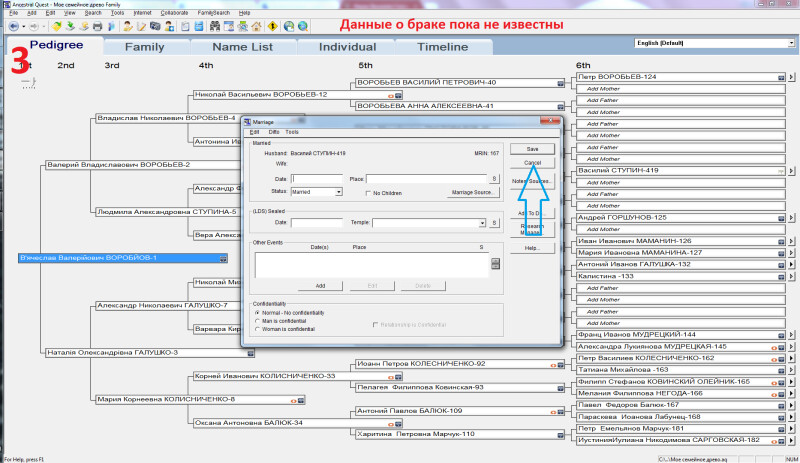Click edit icon beside Татиана Михайлова -163
The image size is (800, 463).
tap(781, 371)
